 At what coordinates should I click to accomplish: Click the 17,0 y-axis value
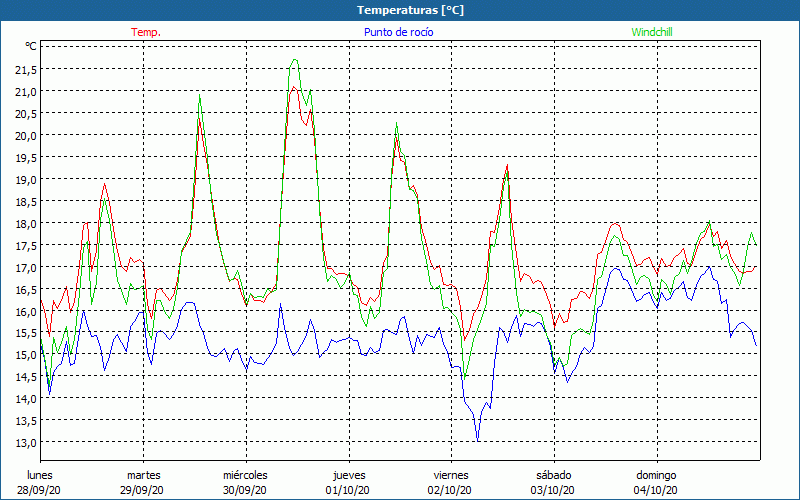(x=26, y=267)
